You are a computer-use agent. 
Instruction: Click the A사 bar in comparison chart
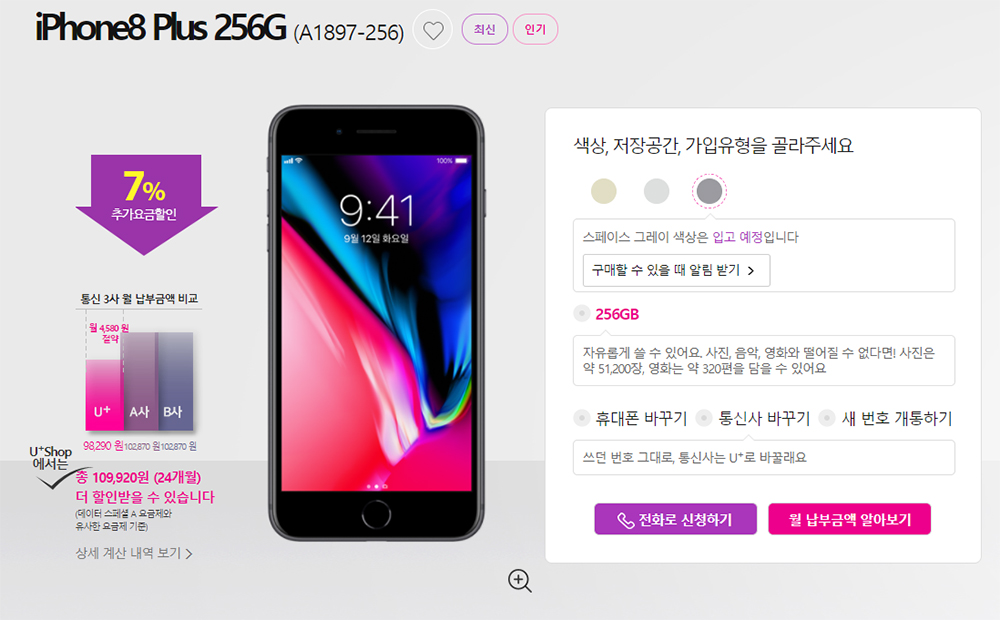(x=140, y=381)
